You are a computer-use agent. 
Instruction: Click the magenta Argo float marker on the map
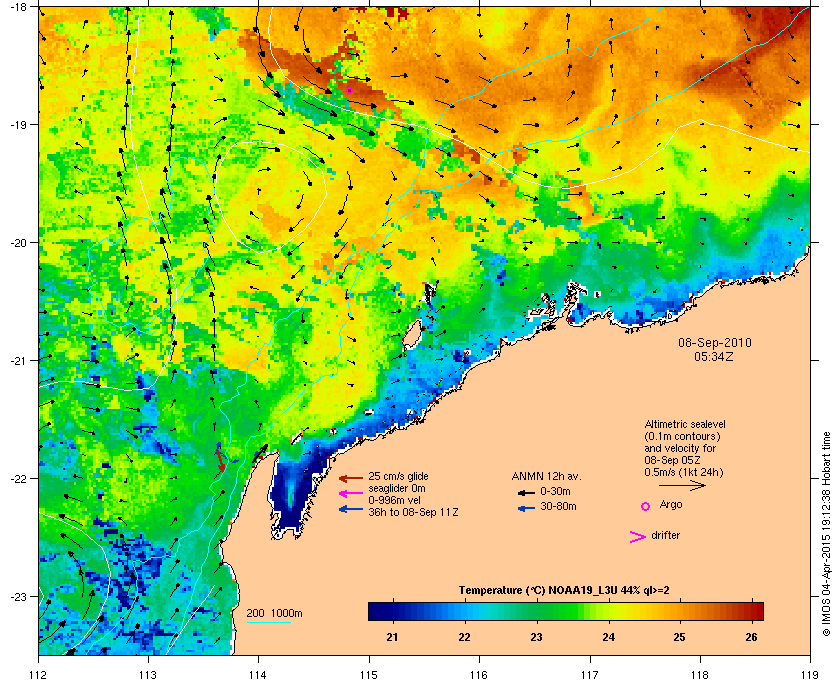click(x=349, y=91)
